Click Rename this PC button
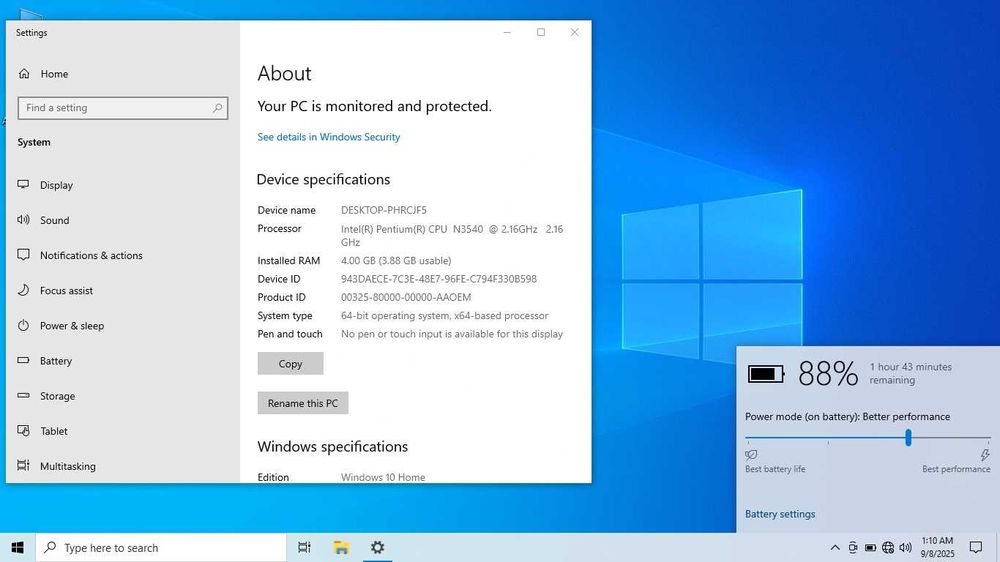This screenshot has height=562, width=1000. [303, 403]
